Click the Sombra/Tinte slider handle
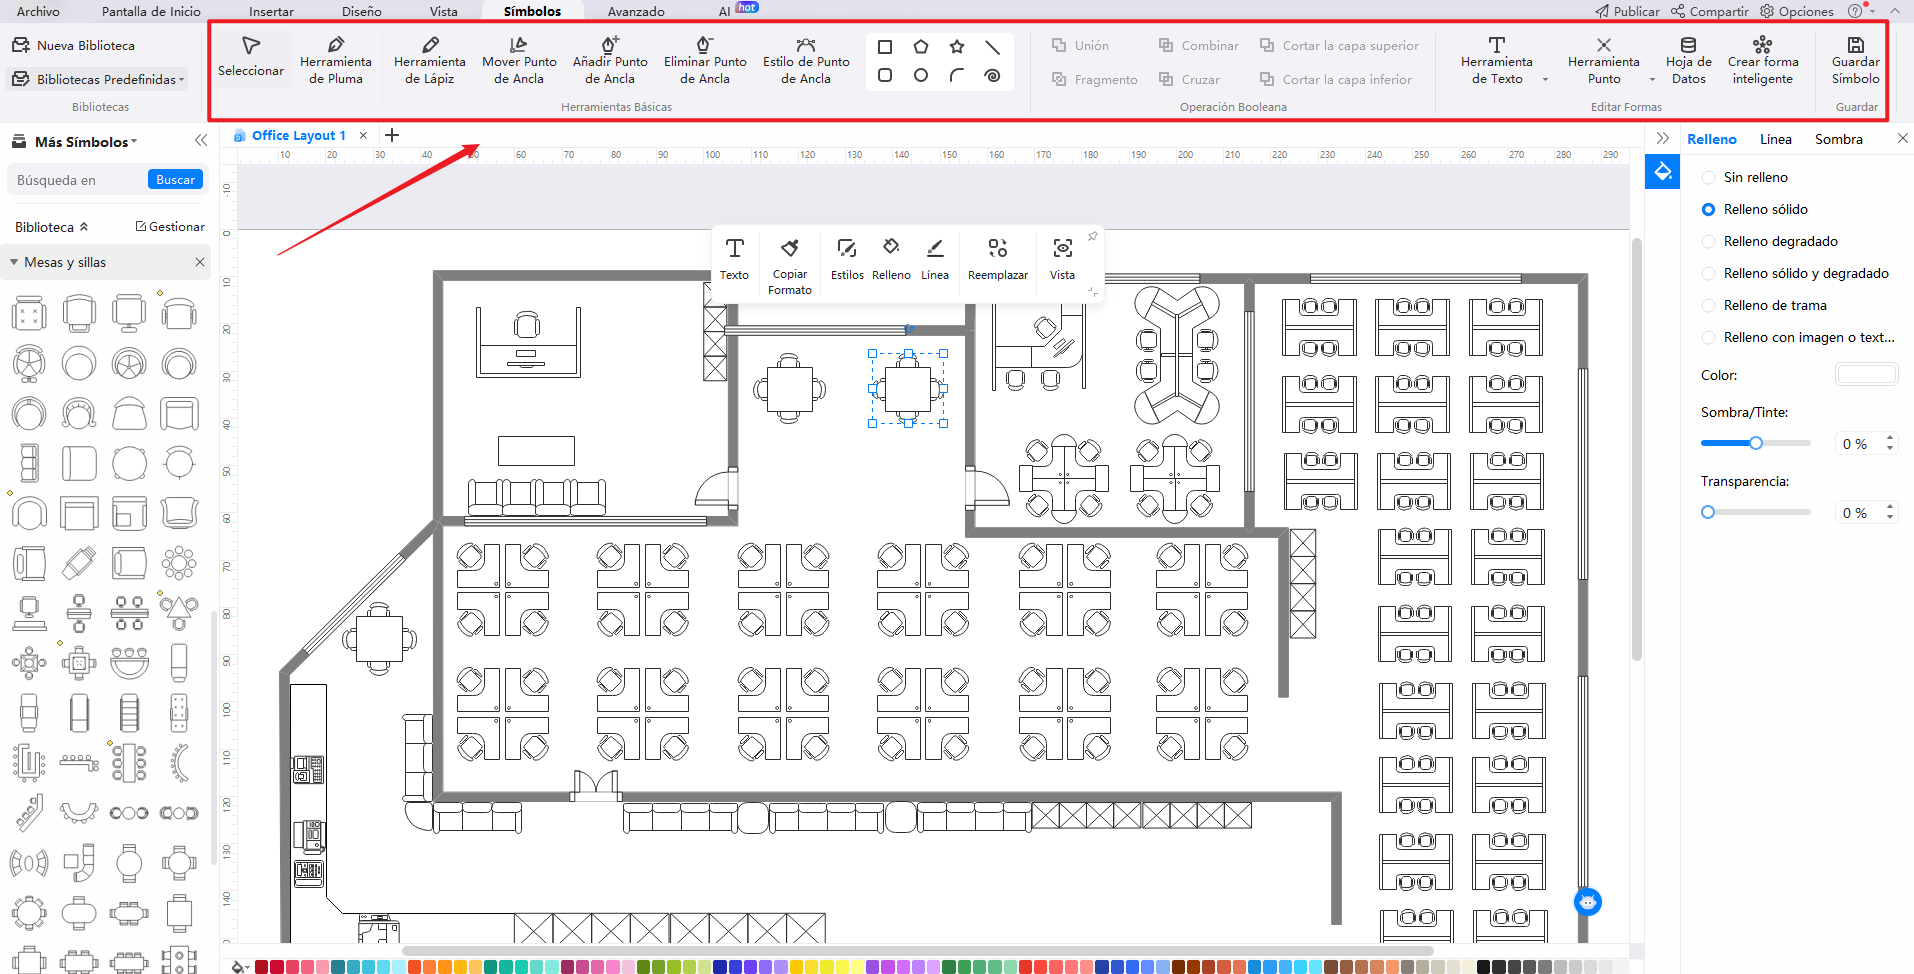This screenshot has height=974, width=1914. pos(1755,443)
